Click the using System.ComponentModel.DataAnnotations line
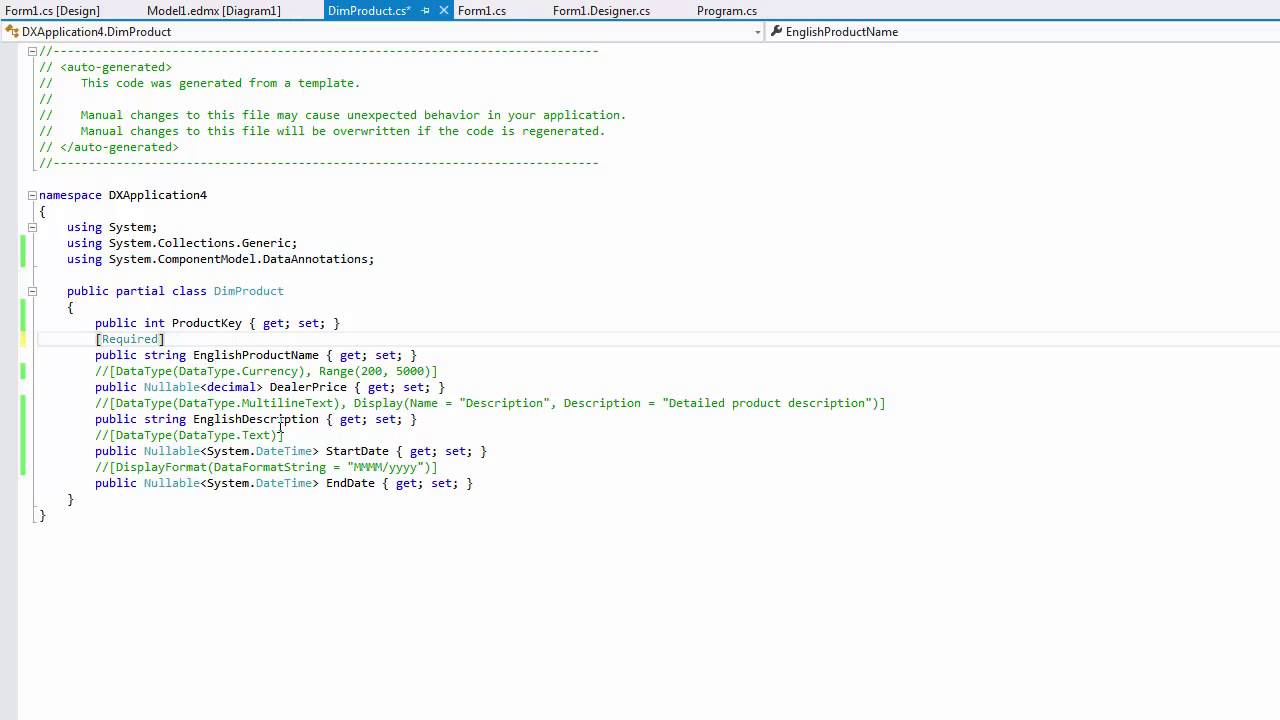The width and height of the screenshot is (1280, 720). click(x=220, y=259)
